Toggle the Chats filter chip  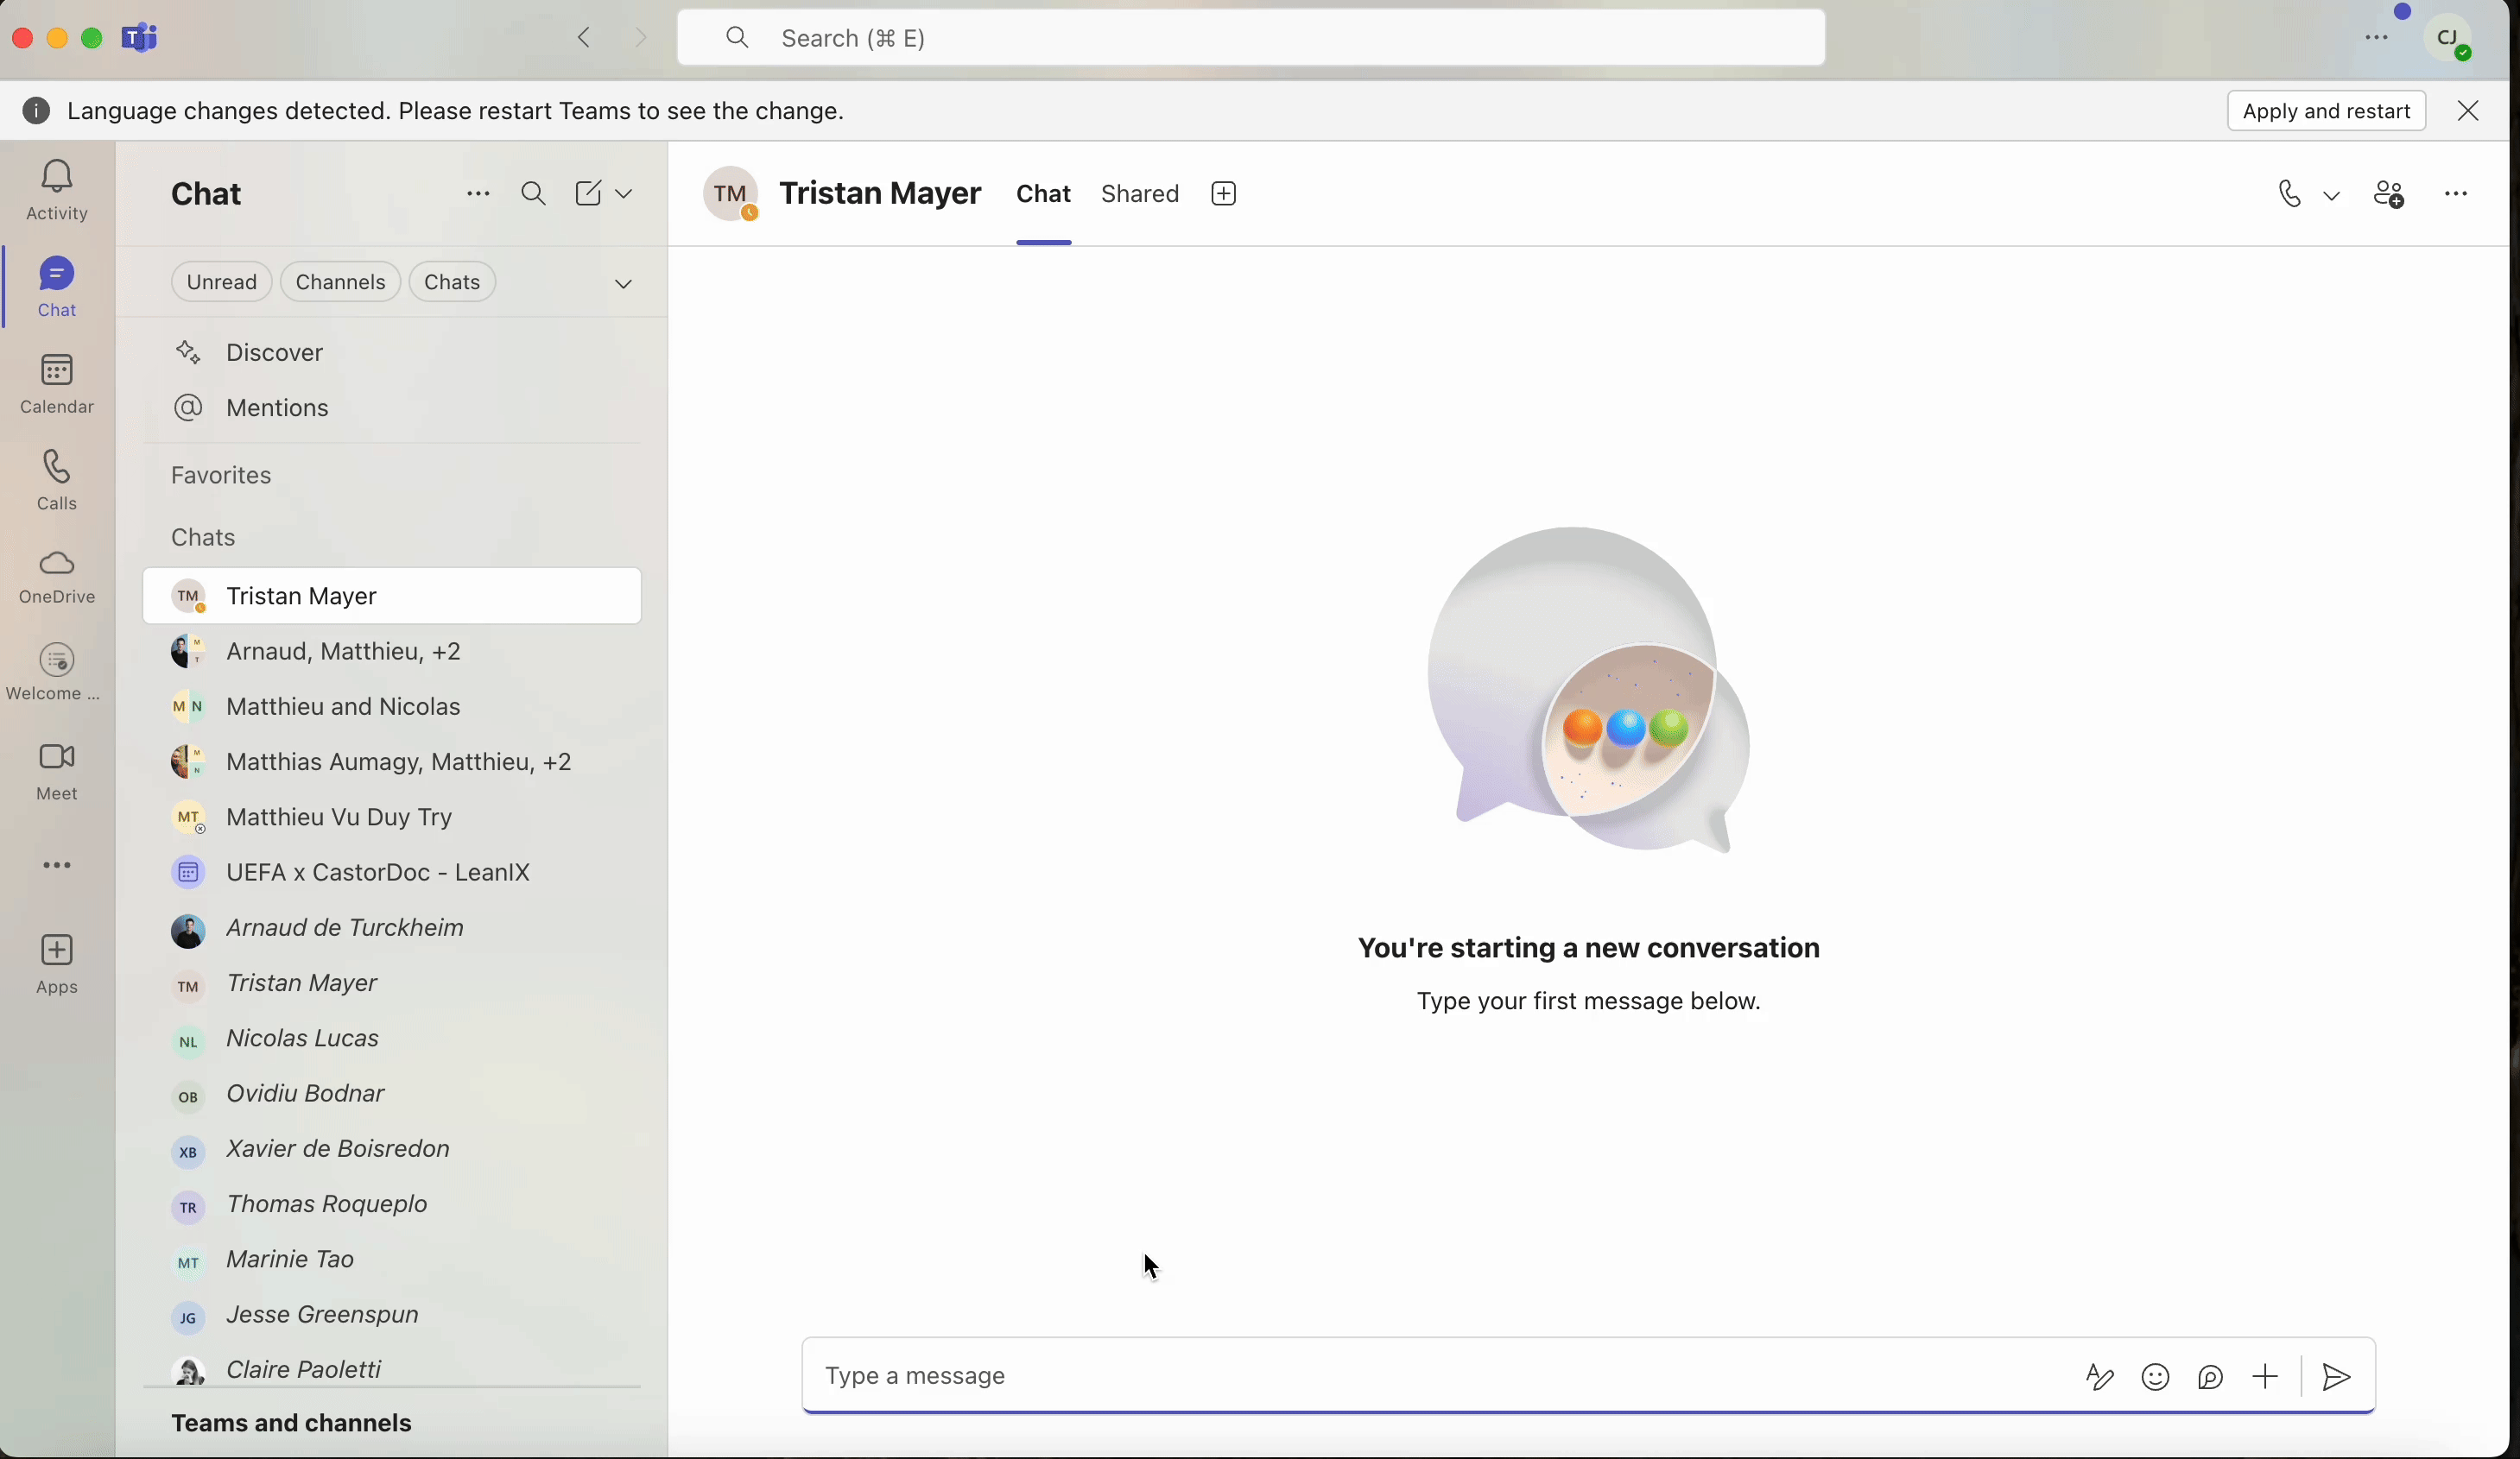tap(452, 282)
